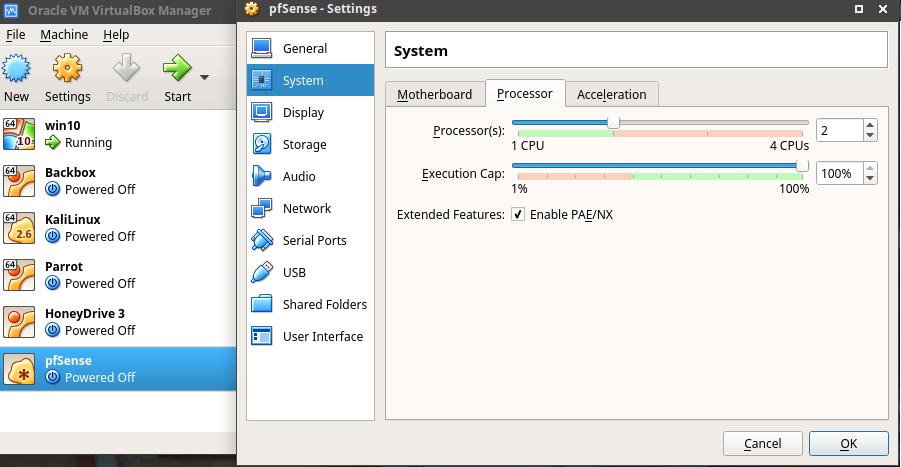
Task: Open the General settings category label
Action: coord(305,49)
